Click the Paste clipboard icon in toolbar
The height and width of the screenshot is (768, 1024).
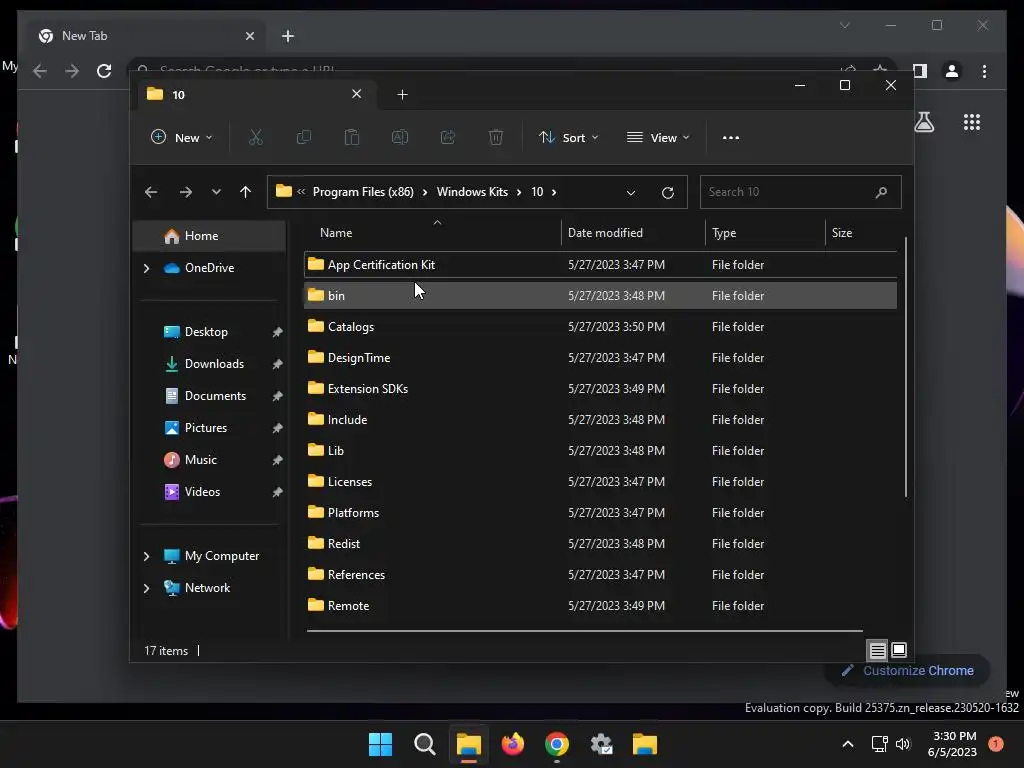click(x=351, y=137)
